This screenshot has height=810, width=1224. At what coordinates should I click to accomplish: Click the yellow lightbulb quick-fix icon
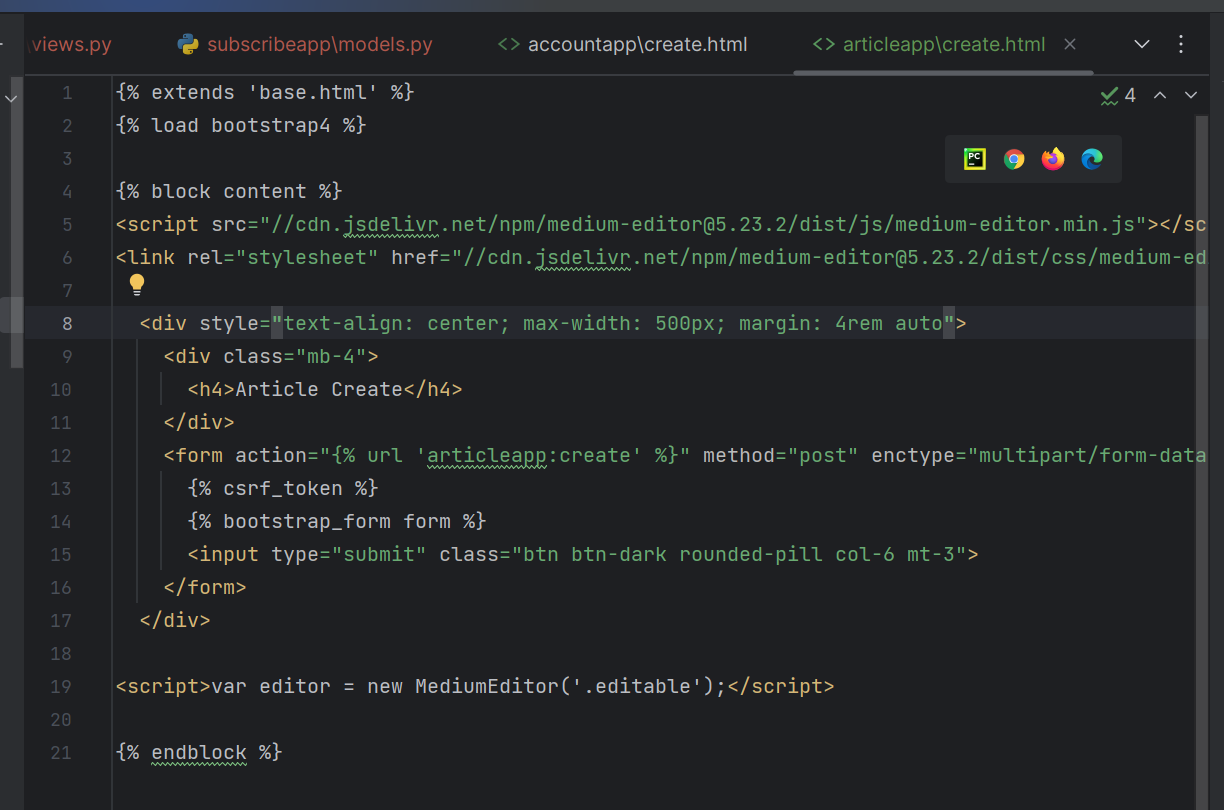click(x=138, y=285)
